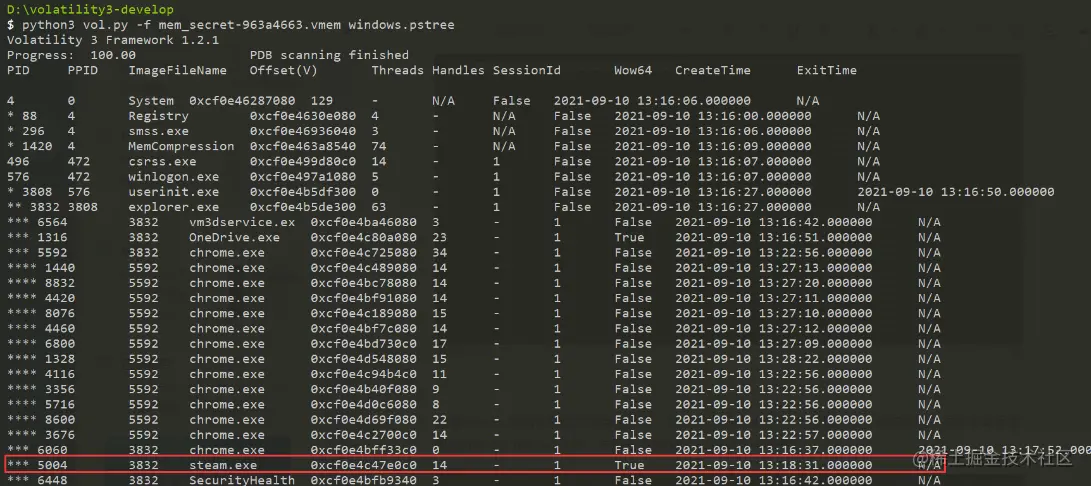Click the Wow64 column header

pyautogui.click(x=632, y=70)
